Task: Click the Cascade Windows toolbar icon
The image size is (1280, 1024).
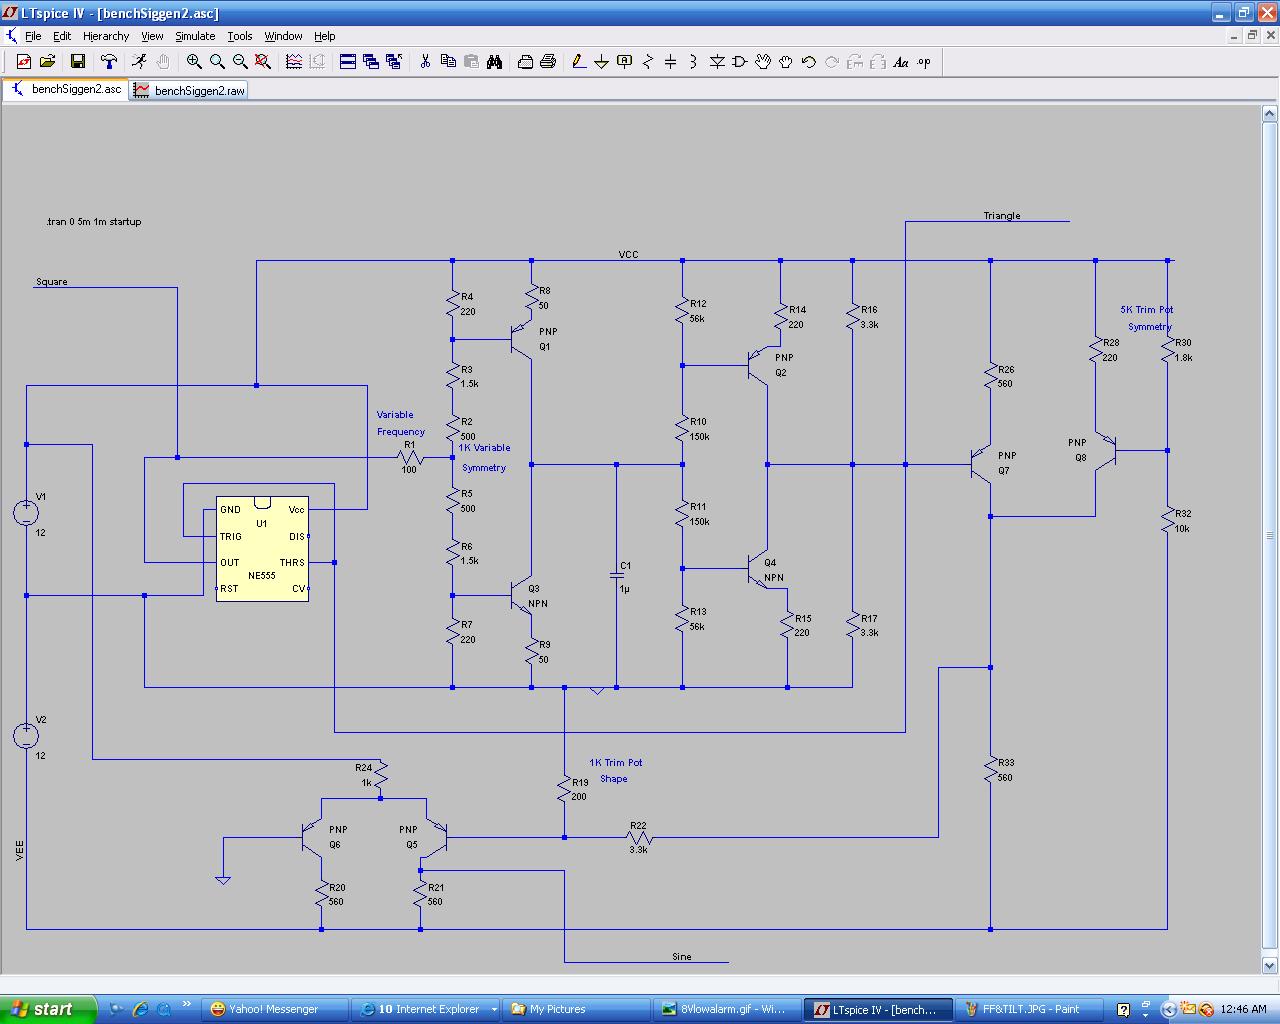Action: click(x=371, y=62)
